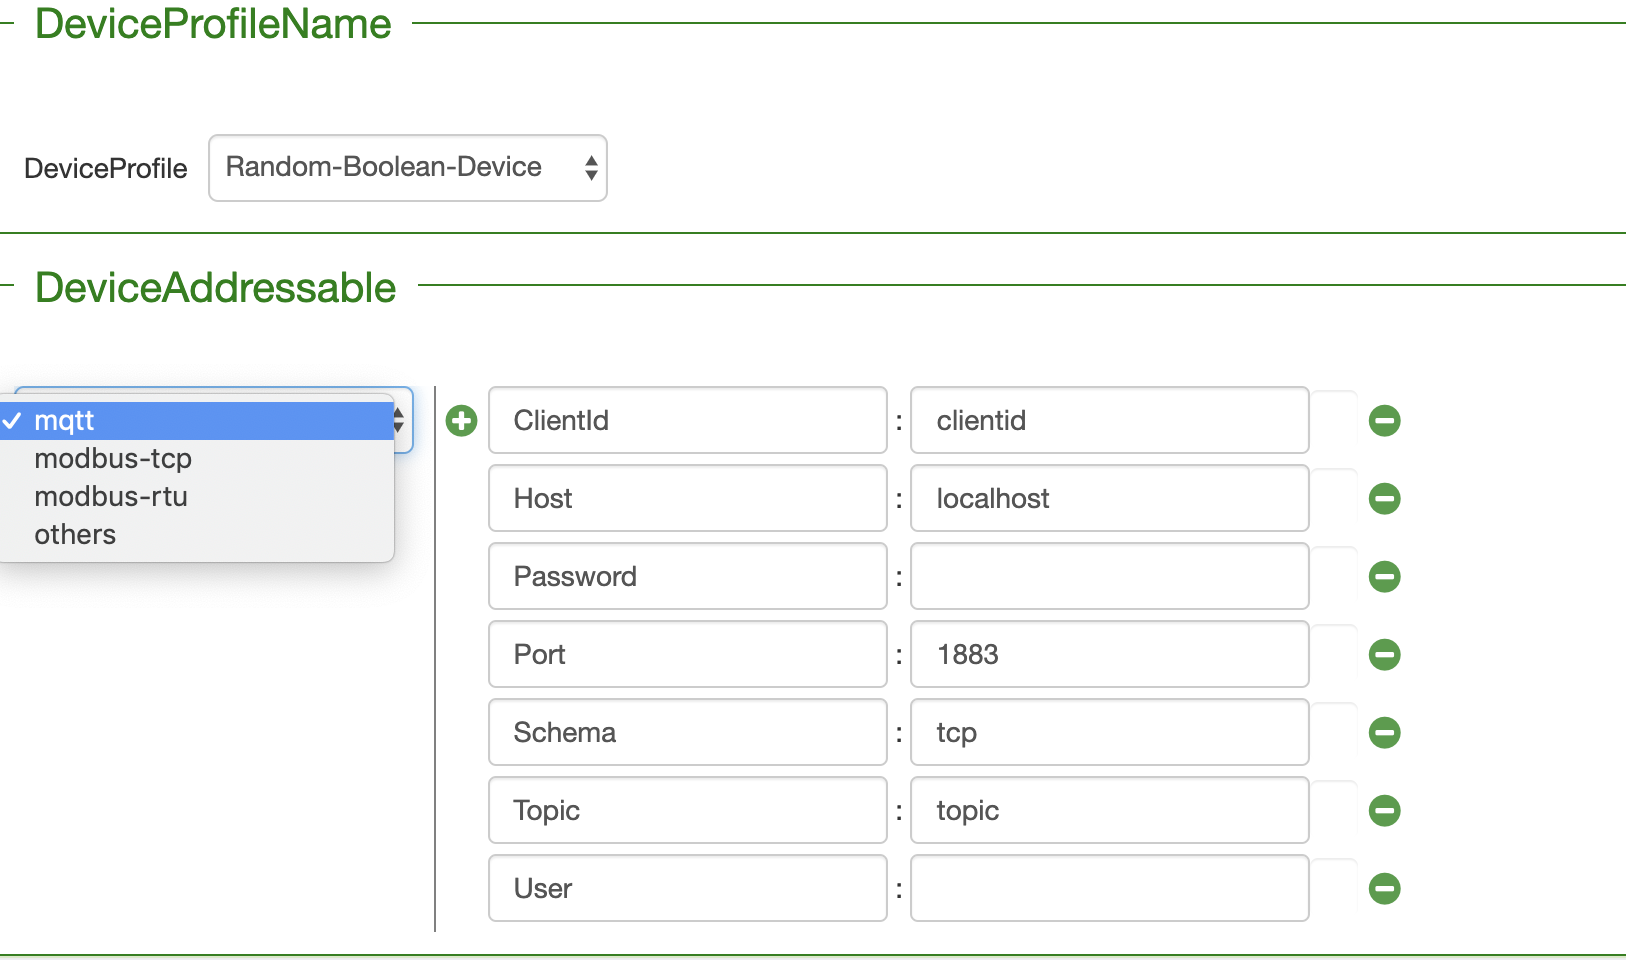Click the Topic value field
1626x960 pixels.
pyautogui.click(x=1108, y=810)
